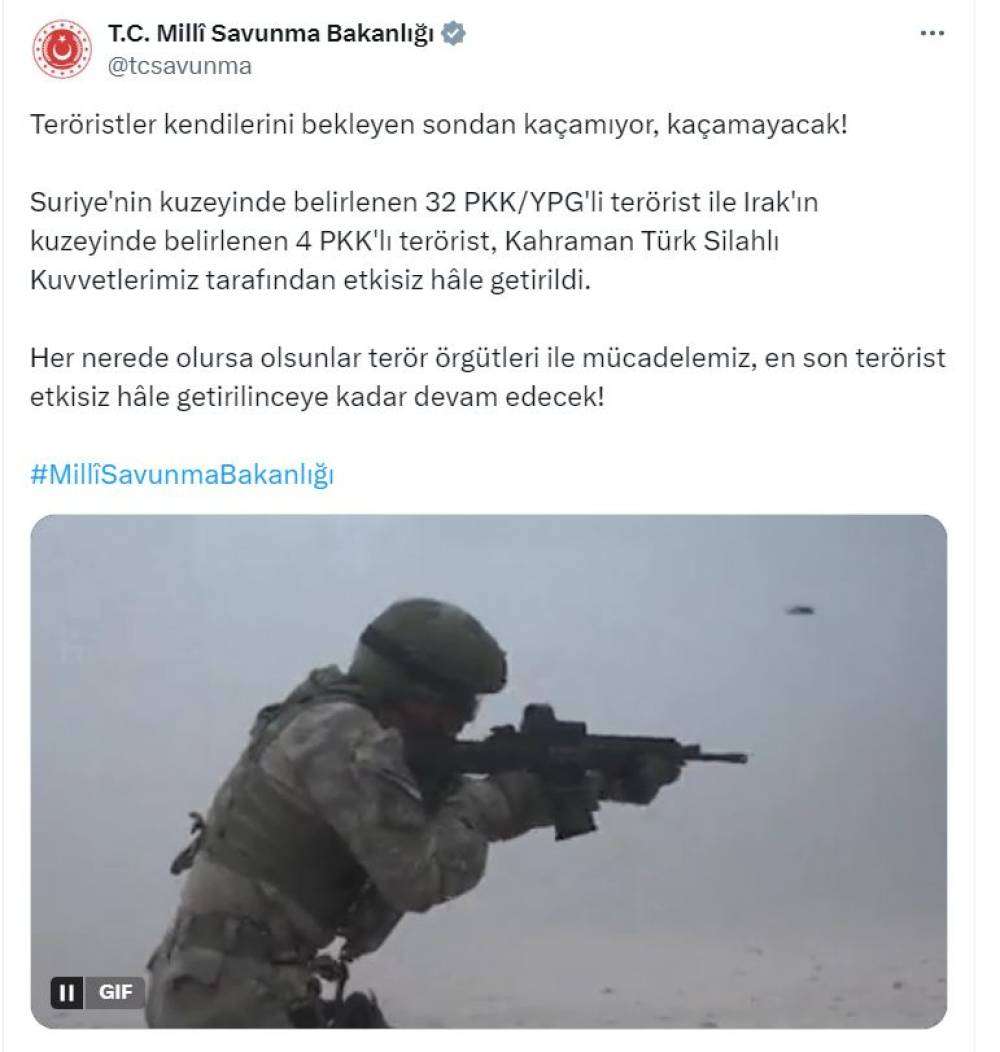Pause the playing GIF

66,992
